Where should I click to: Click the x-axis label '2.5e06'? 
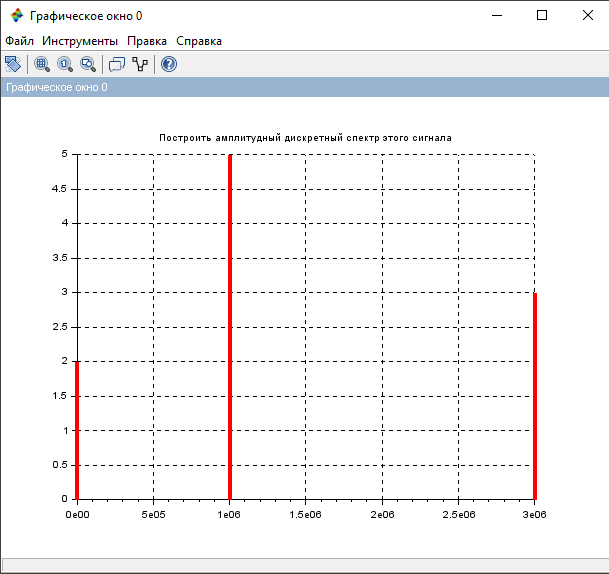pos(459,515)
